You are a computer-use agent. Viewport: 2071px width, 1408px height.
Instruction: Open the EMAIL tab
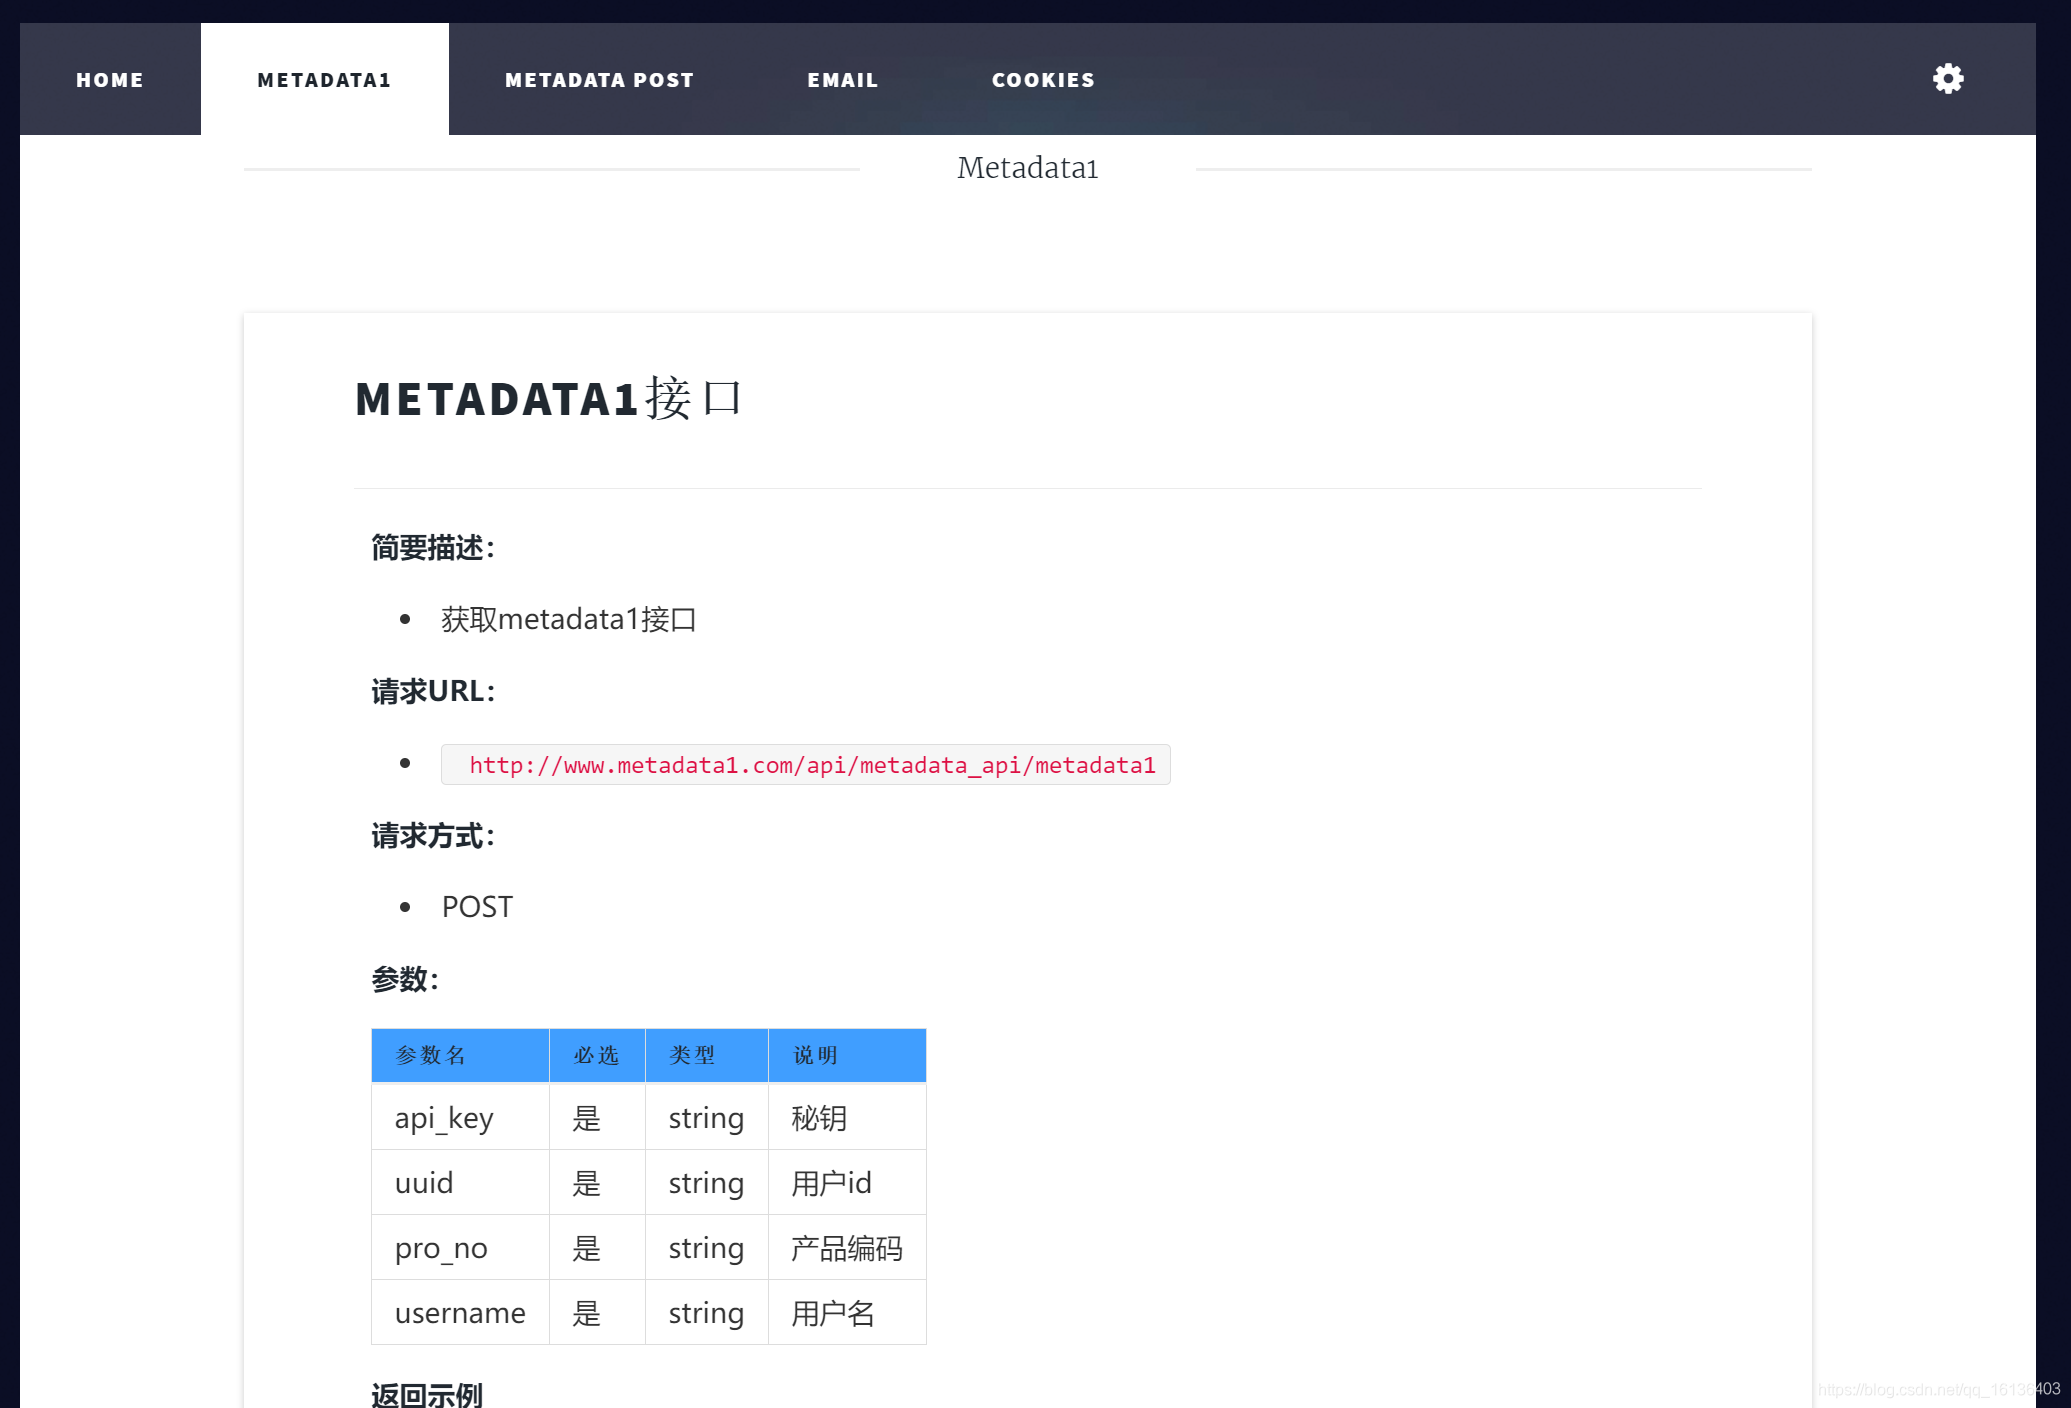click(x=843, y=80)
